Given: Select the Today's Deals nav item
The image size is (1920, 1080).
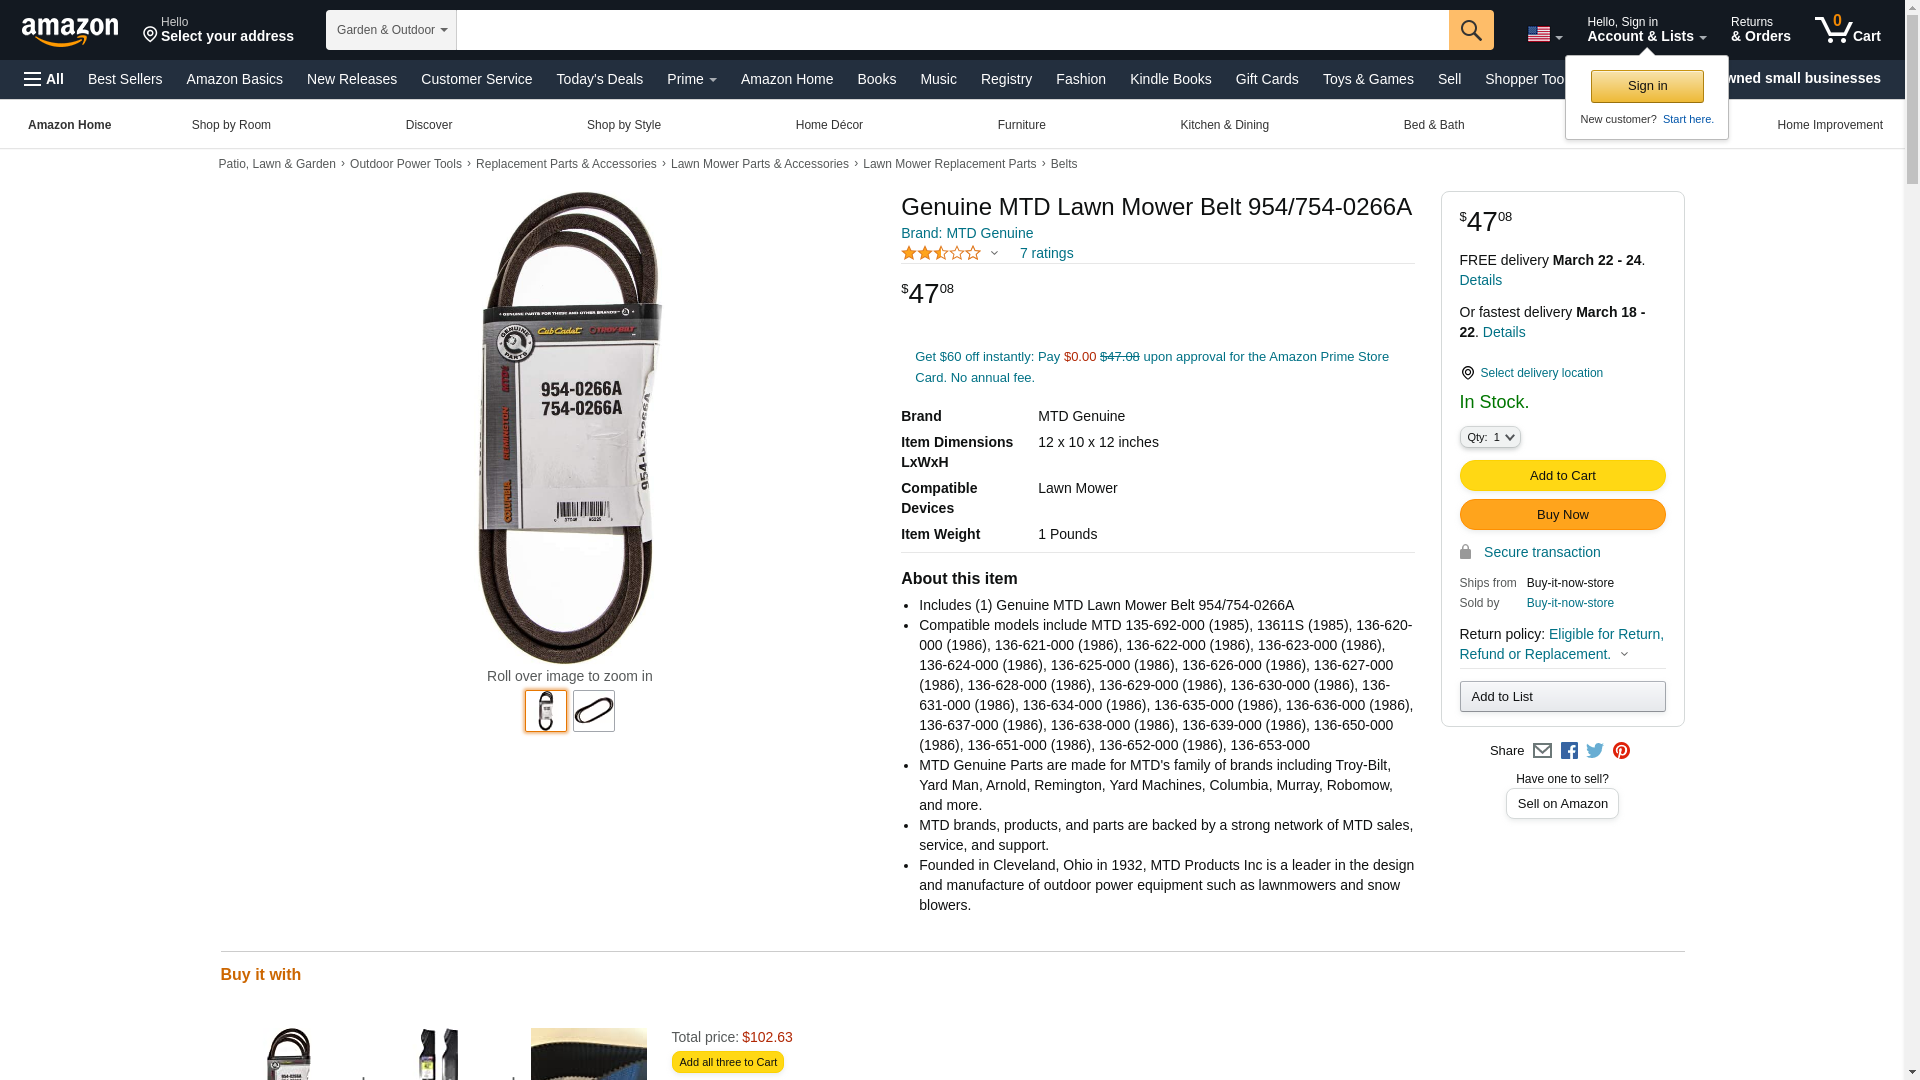Looking at the screenshot, I should click(600, 79).
